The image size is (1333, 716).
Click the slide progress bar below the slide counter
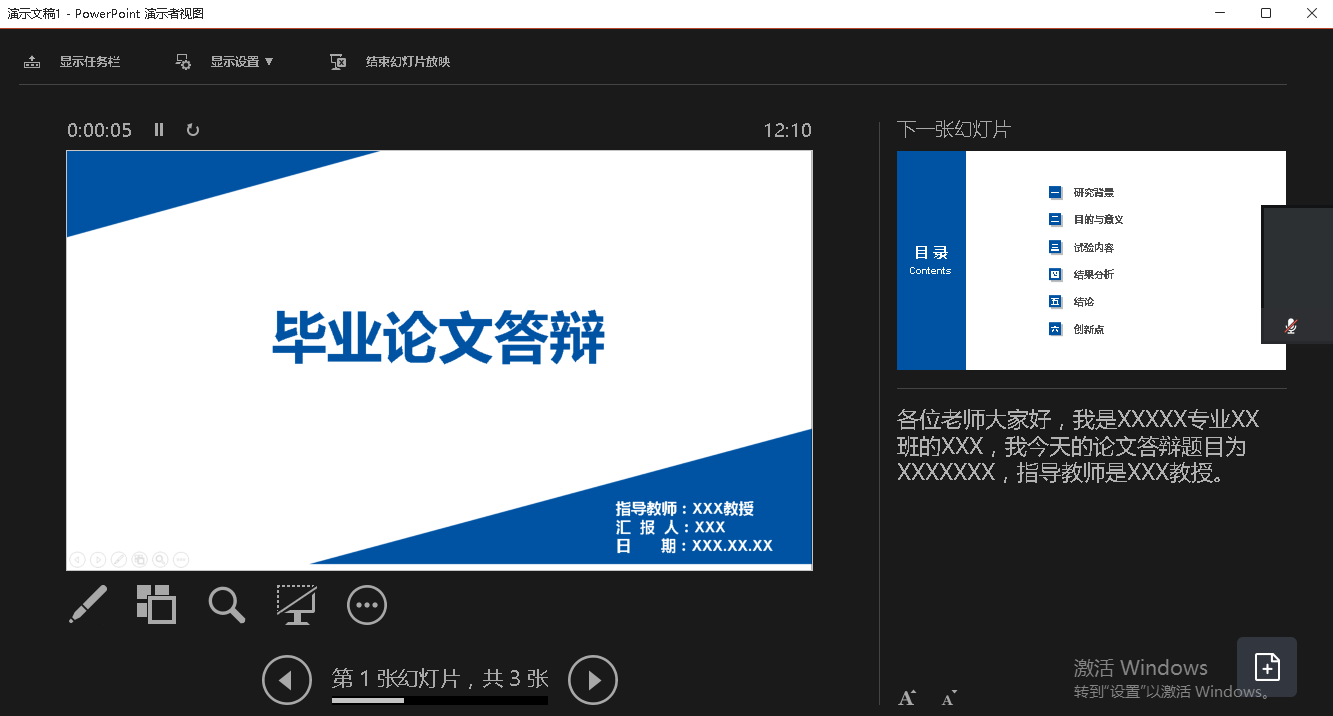point(439,700)
